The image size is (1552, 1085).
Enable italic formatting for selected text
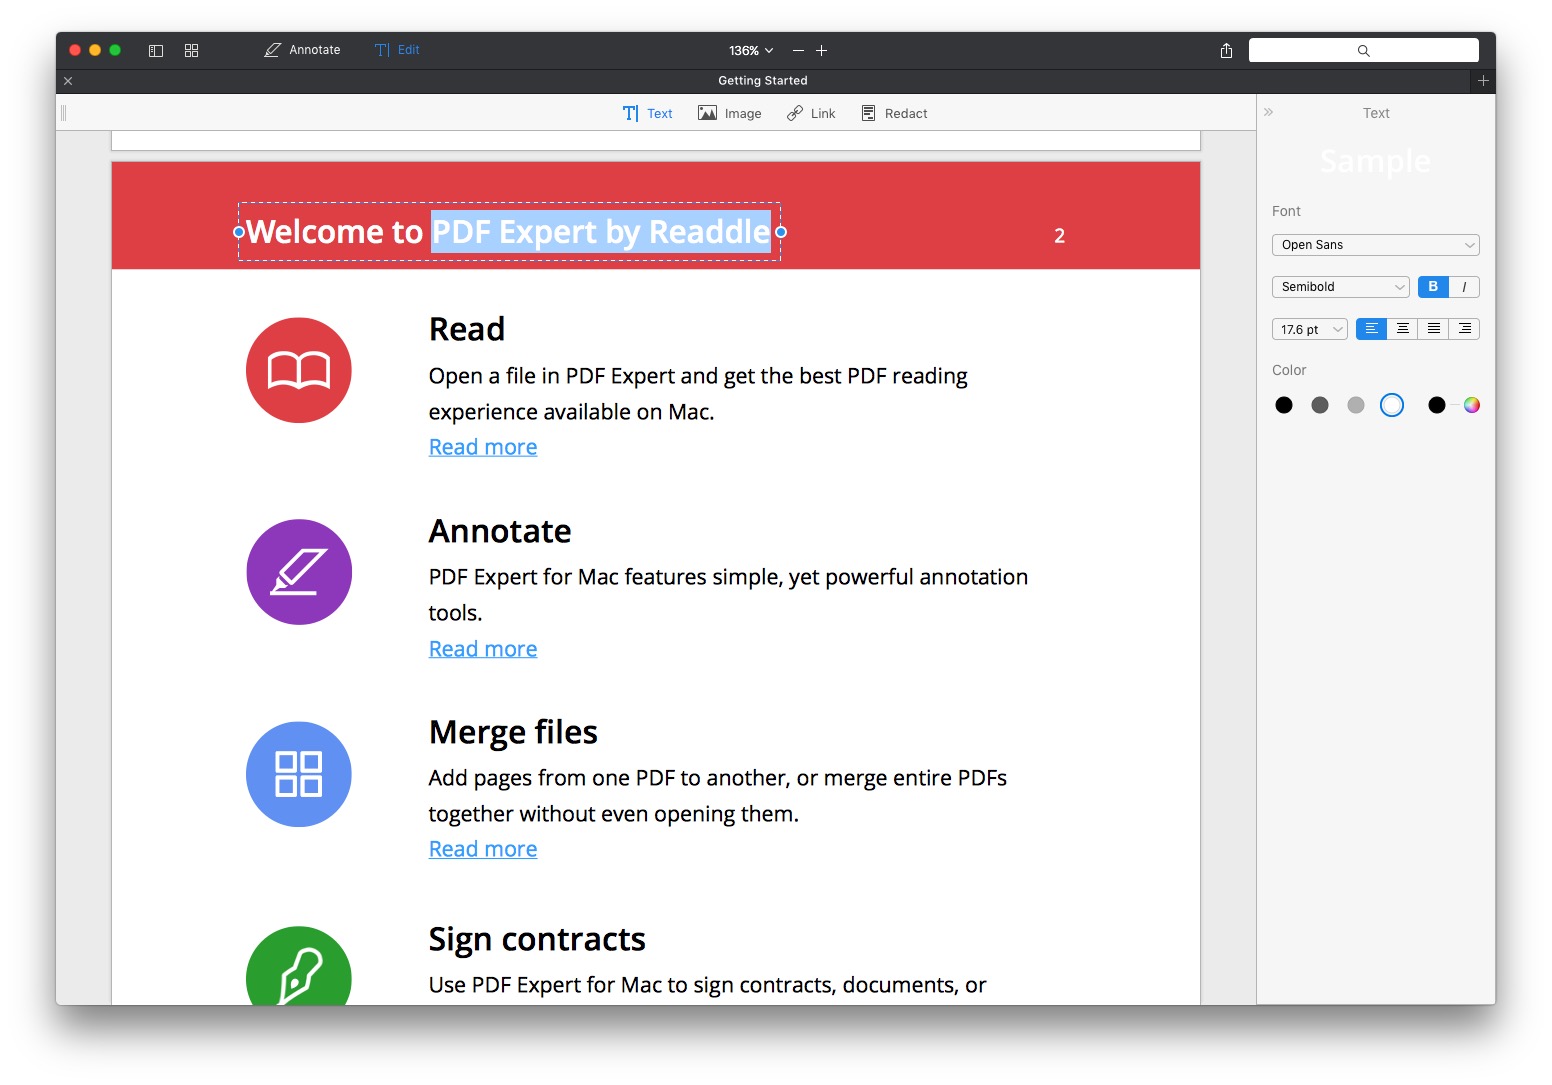[1464, 287]
